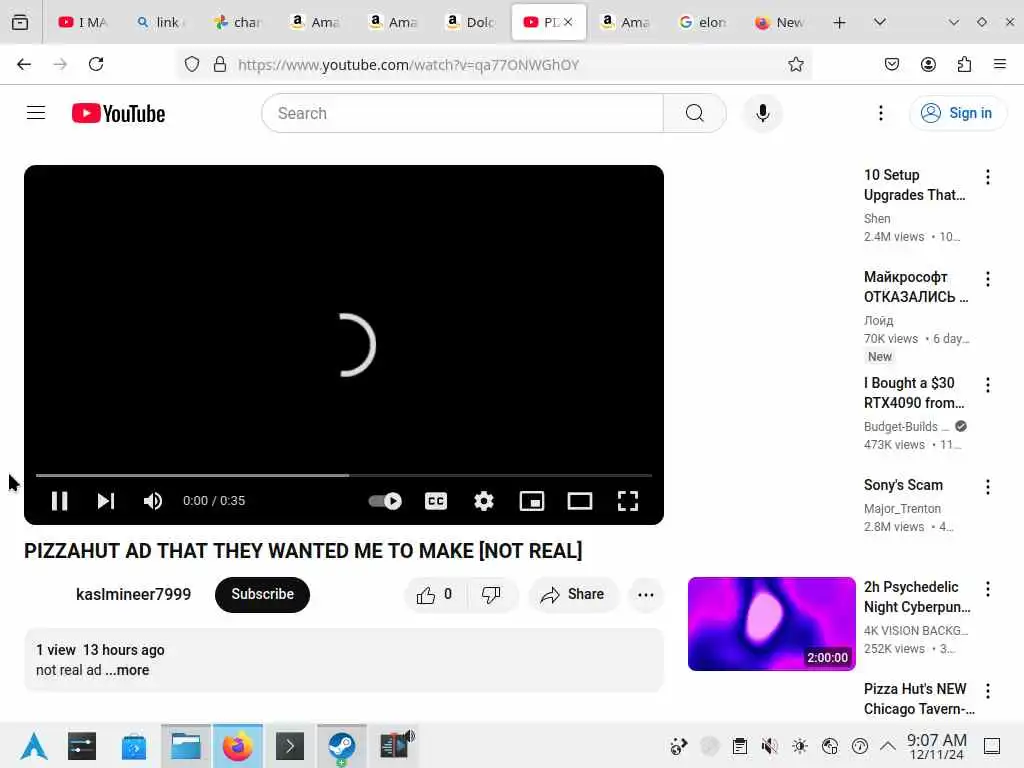The height and width of the screenshot is (768, 1024).
Task: Reload the current page
Action: pyautogui.click(x=96, y=64)
